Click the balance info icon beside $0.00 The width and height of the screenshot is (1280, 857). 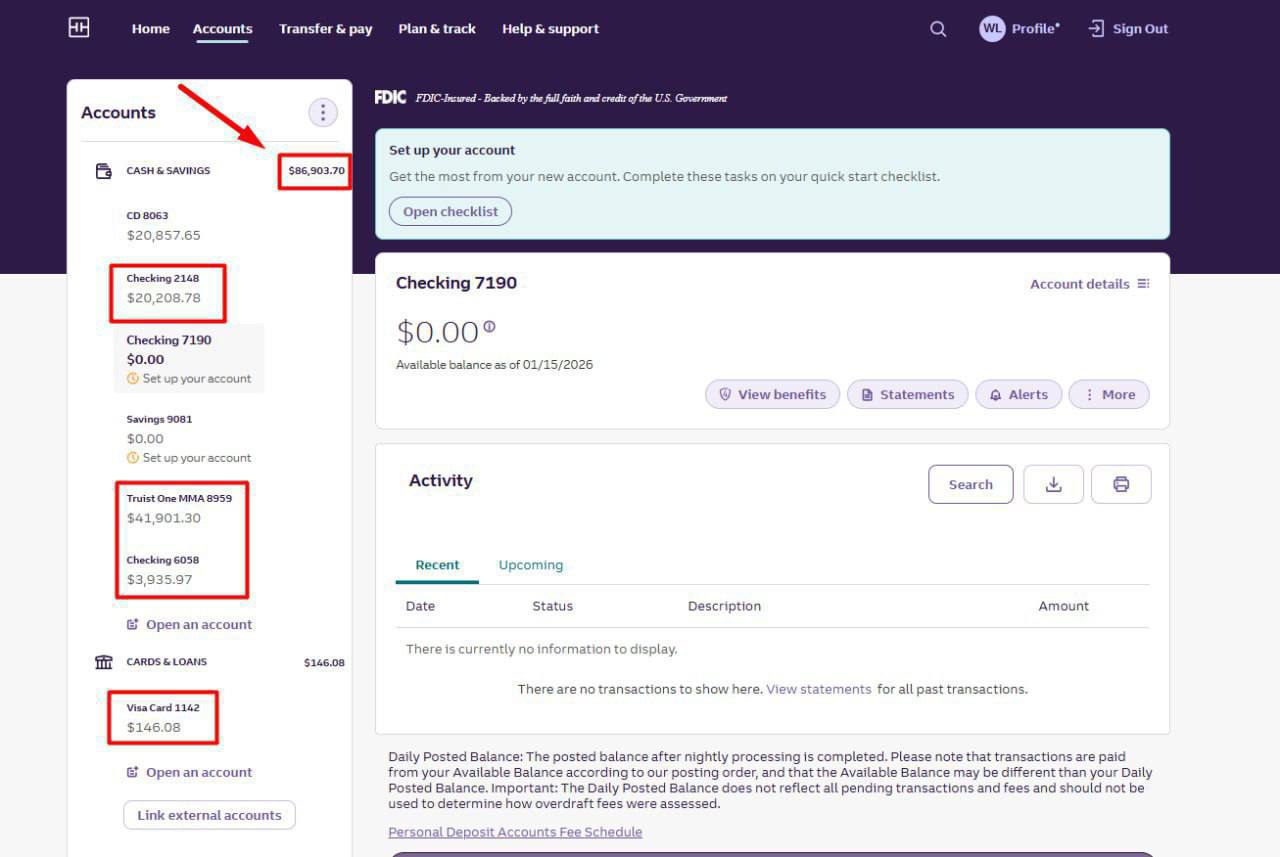pyautogui.click(x=489, y=327)
